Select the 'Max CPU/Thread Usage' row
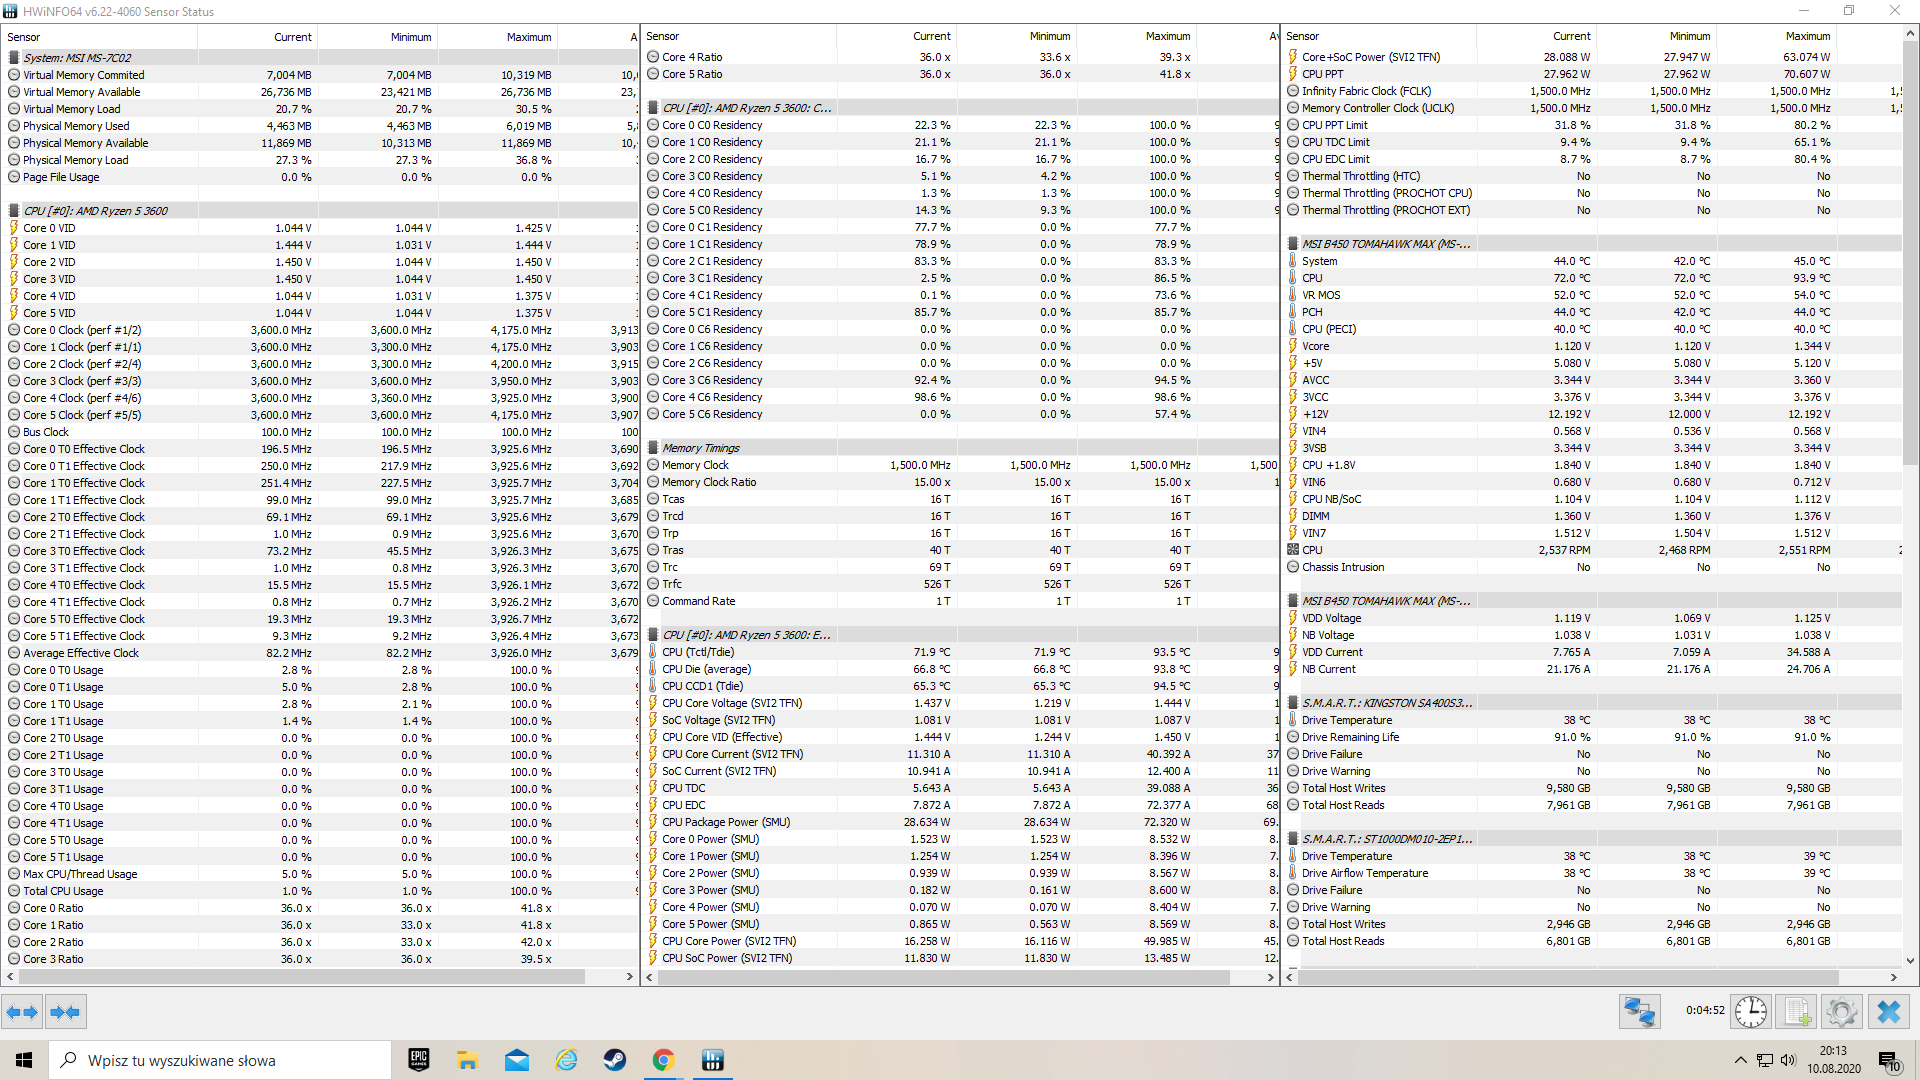Viewport: 1920px width, 1080px height. pos(319,874)
